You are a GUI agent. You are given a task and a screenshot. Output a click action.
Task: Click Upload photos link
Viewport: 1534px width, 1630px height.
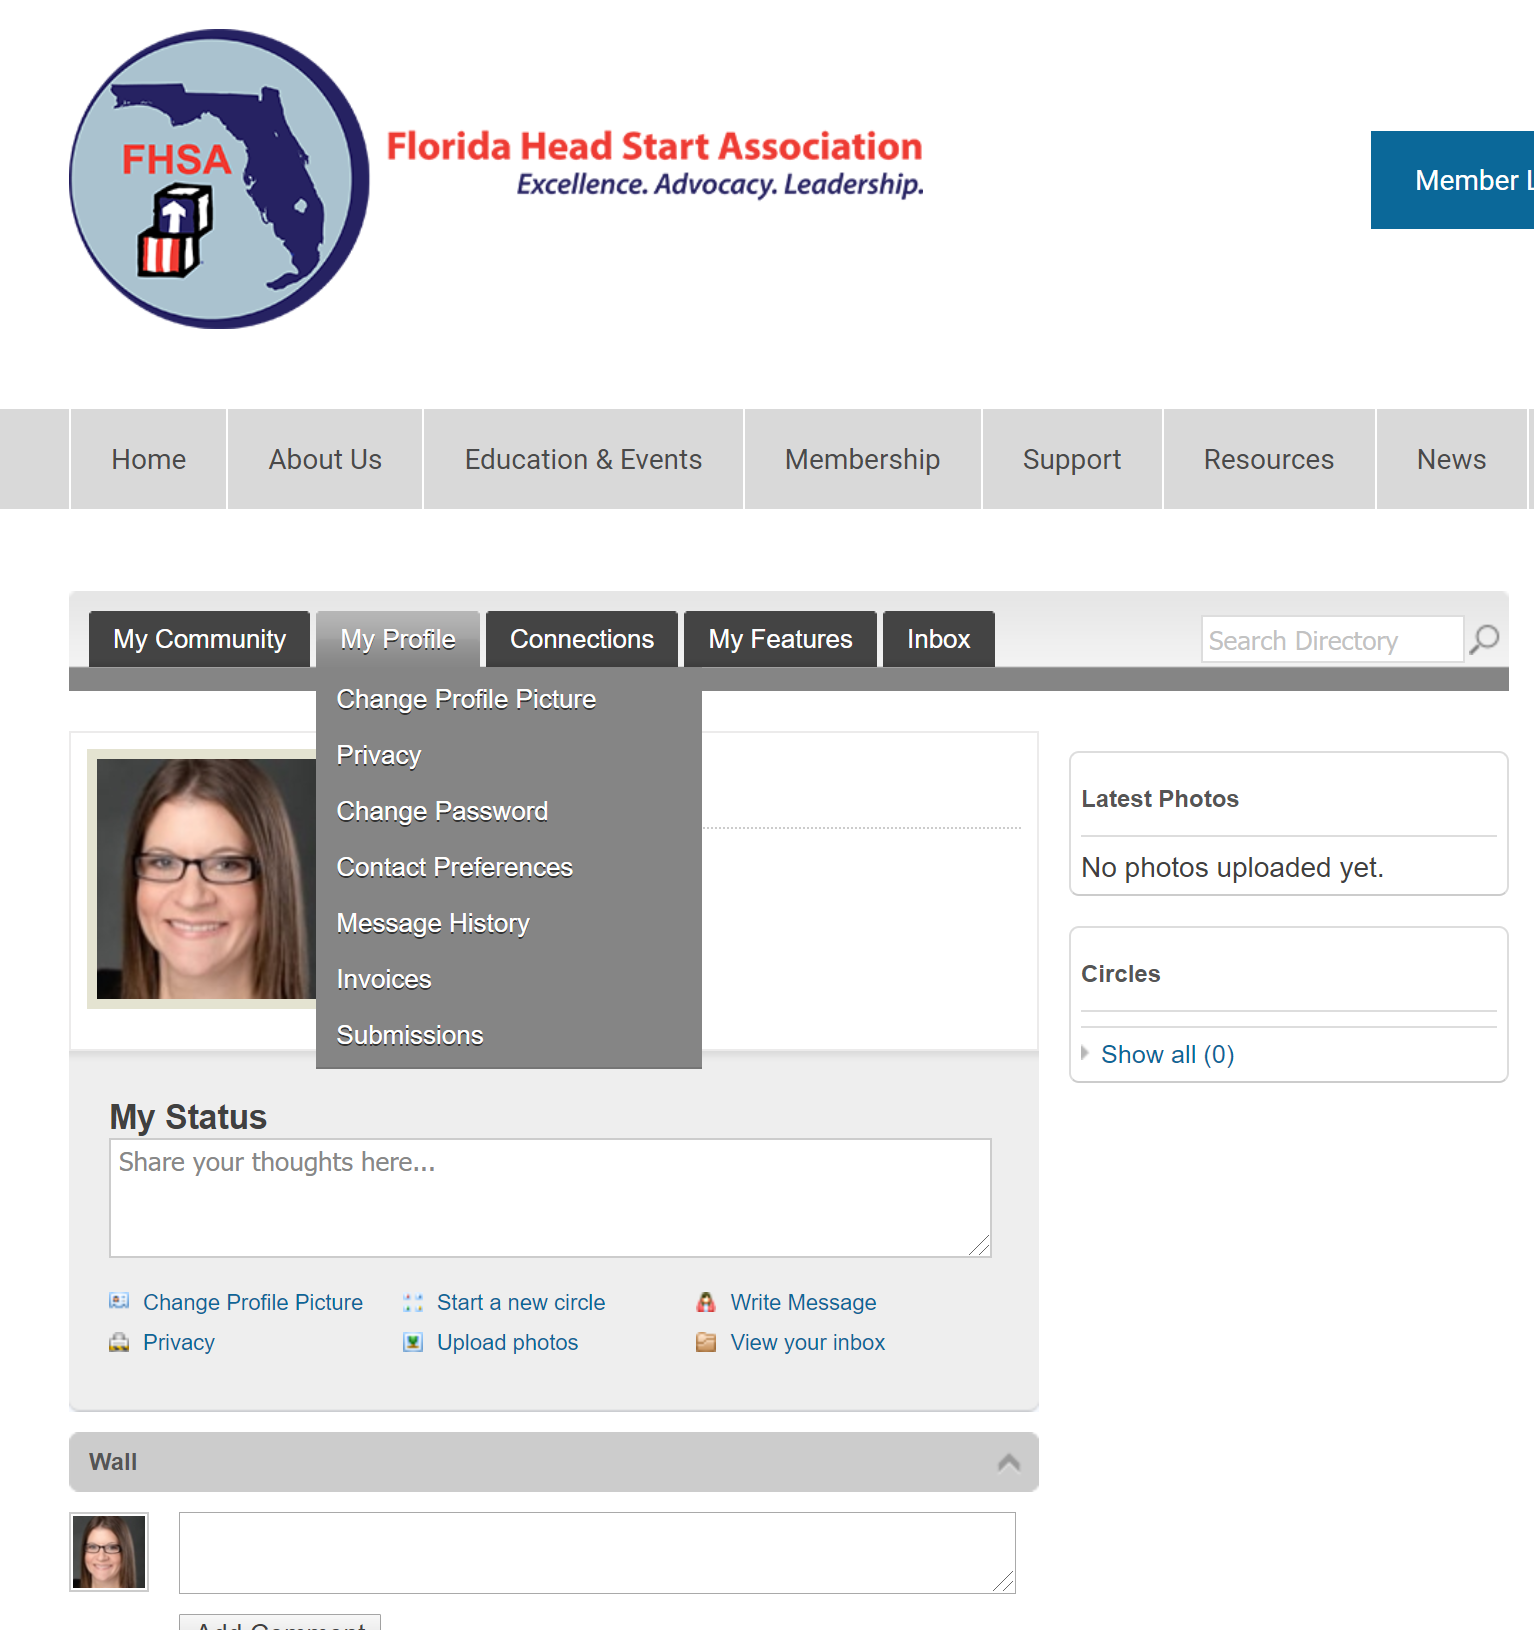click(508, 1342)
